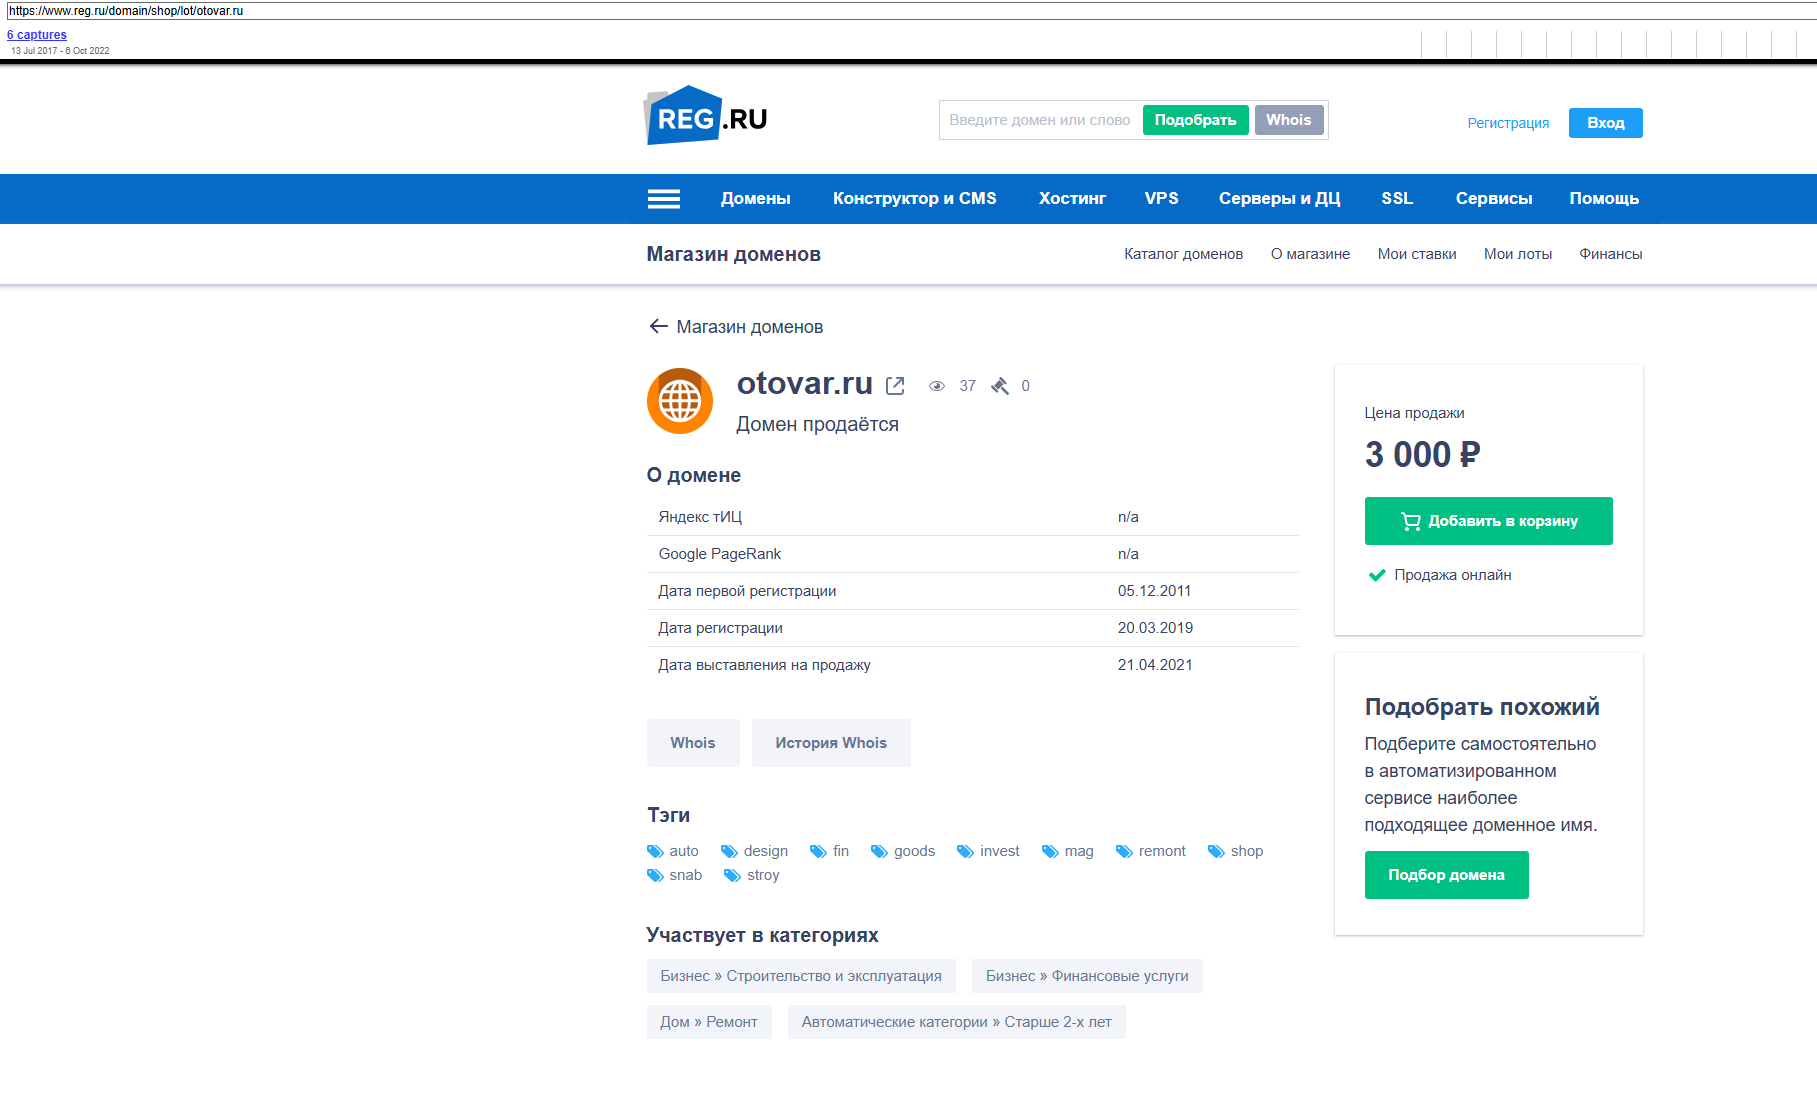Click the date 21.04.2021
The height and width of the screenshot is (1094, 1817).
(1155, 665)
